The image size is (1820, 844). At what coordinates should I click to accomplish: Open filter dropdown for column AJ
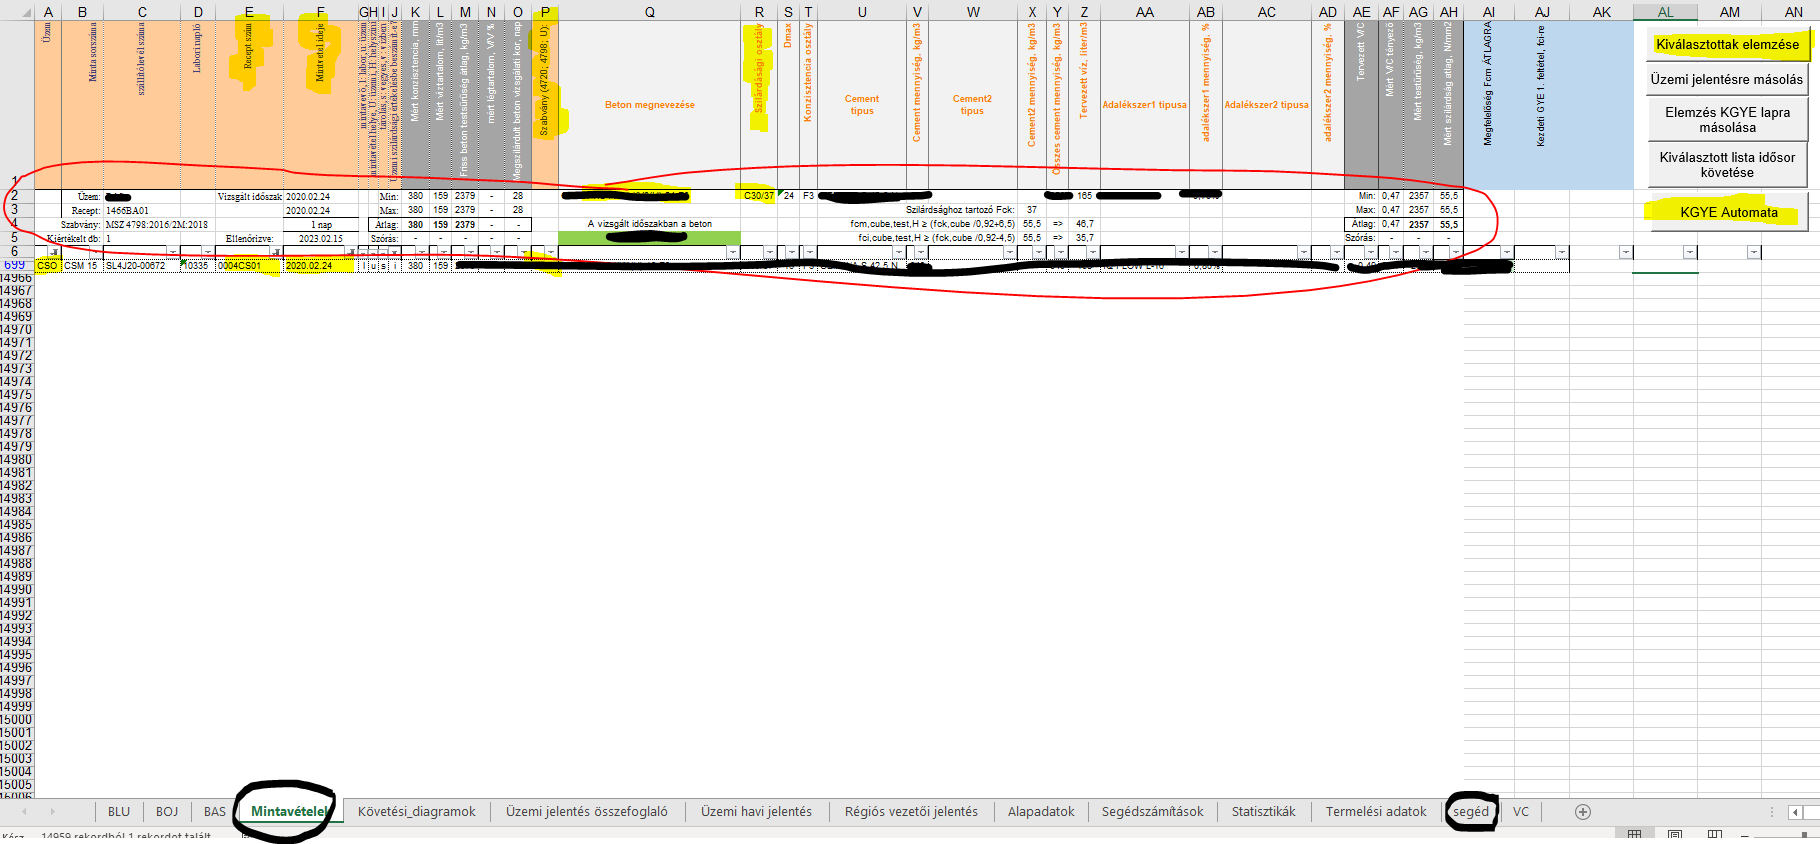pyautogui.click(x=1562, y=252)
